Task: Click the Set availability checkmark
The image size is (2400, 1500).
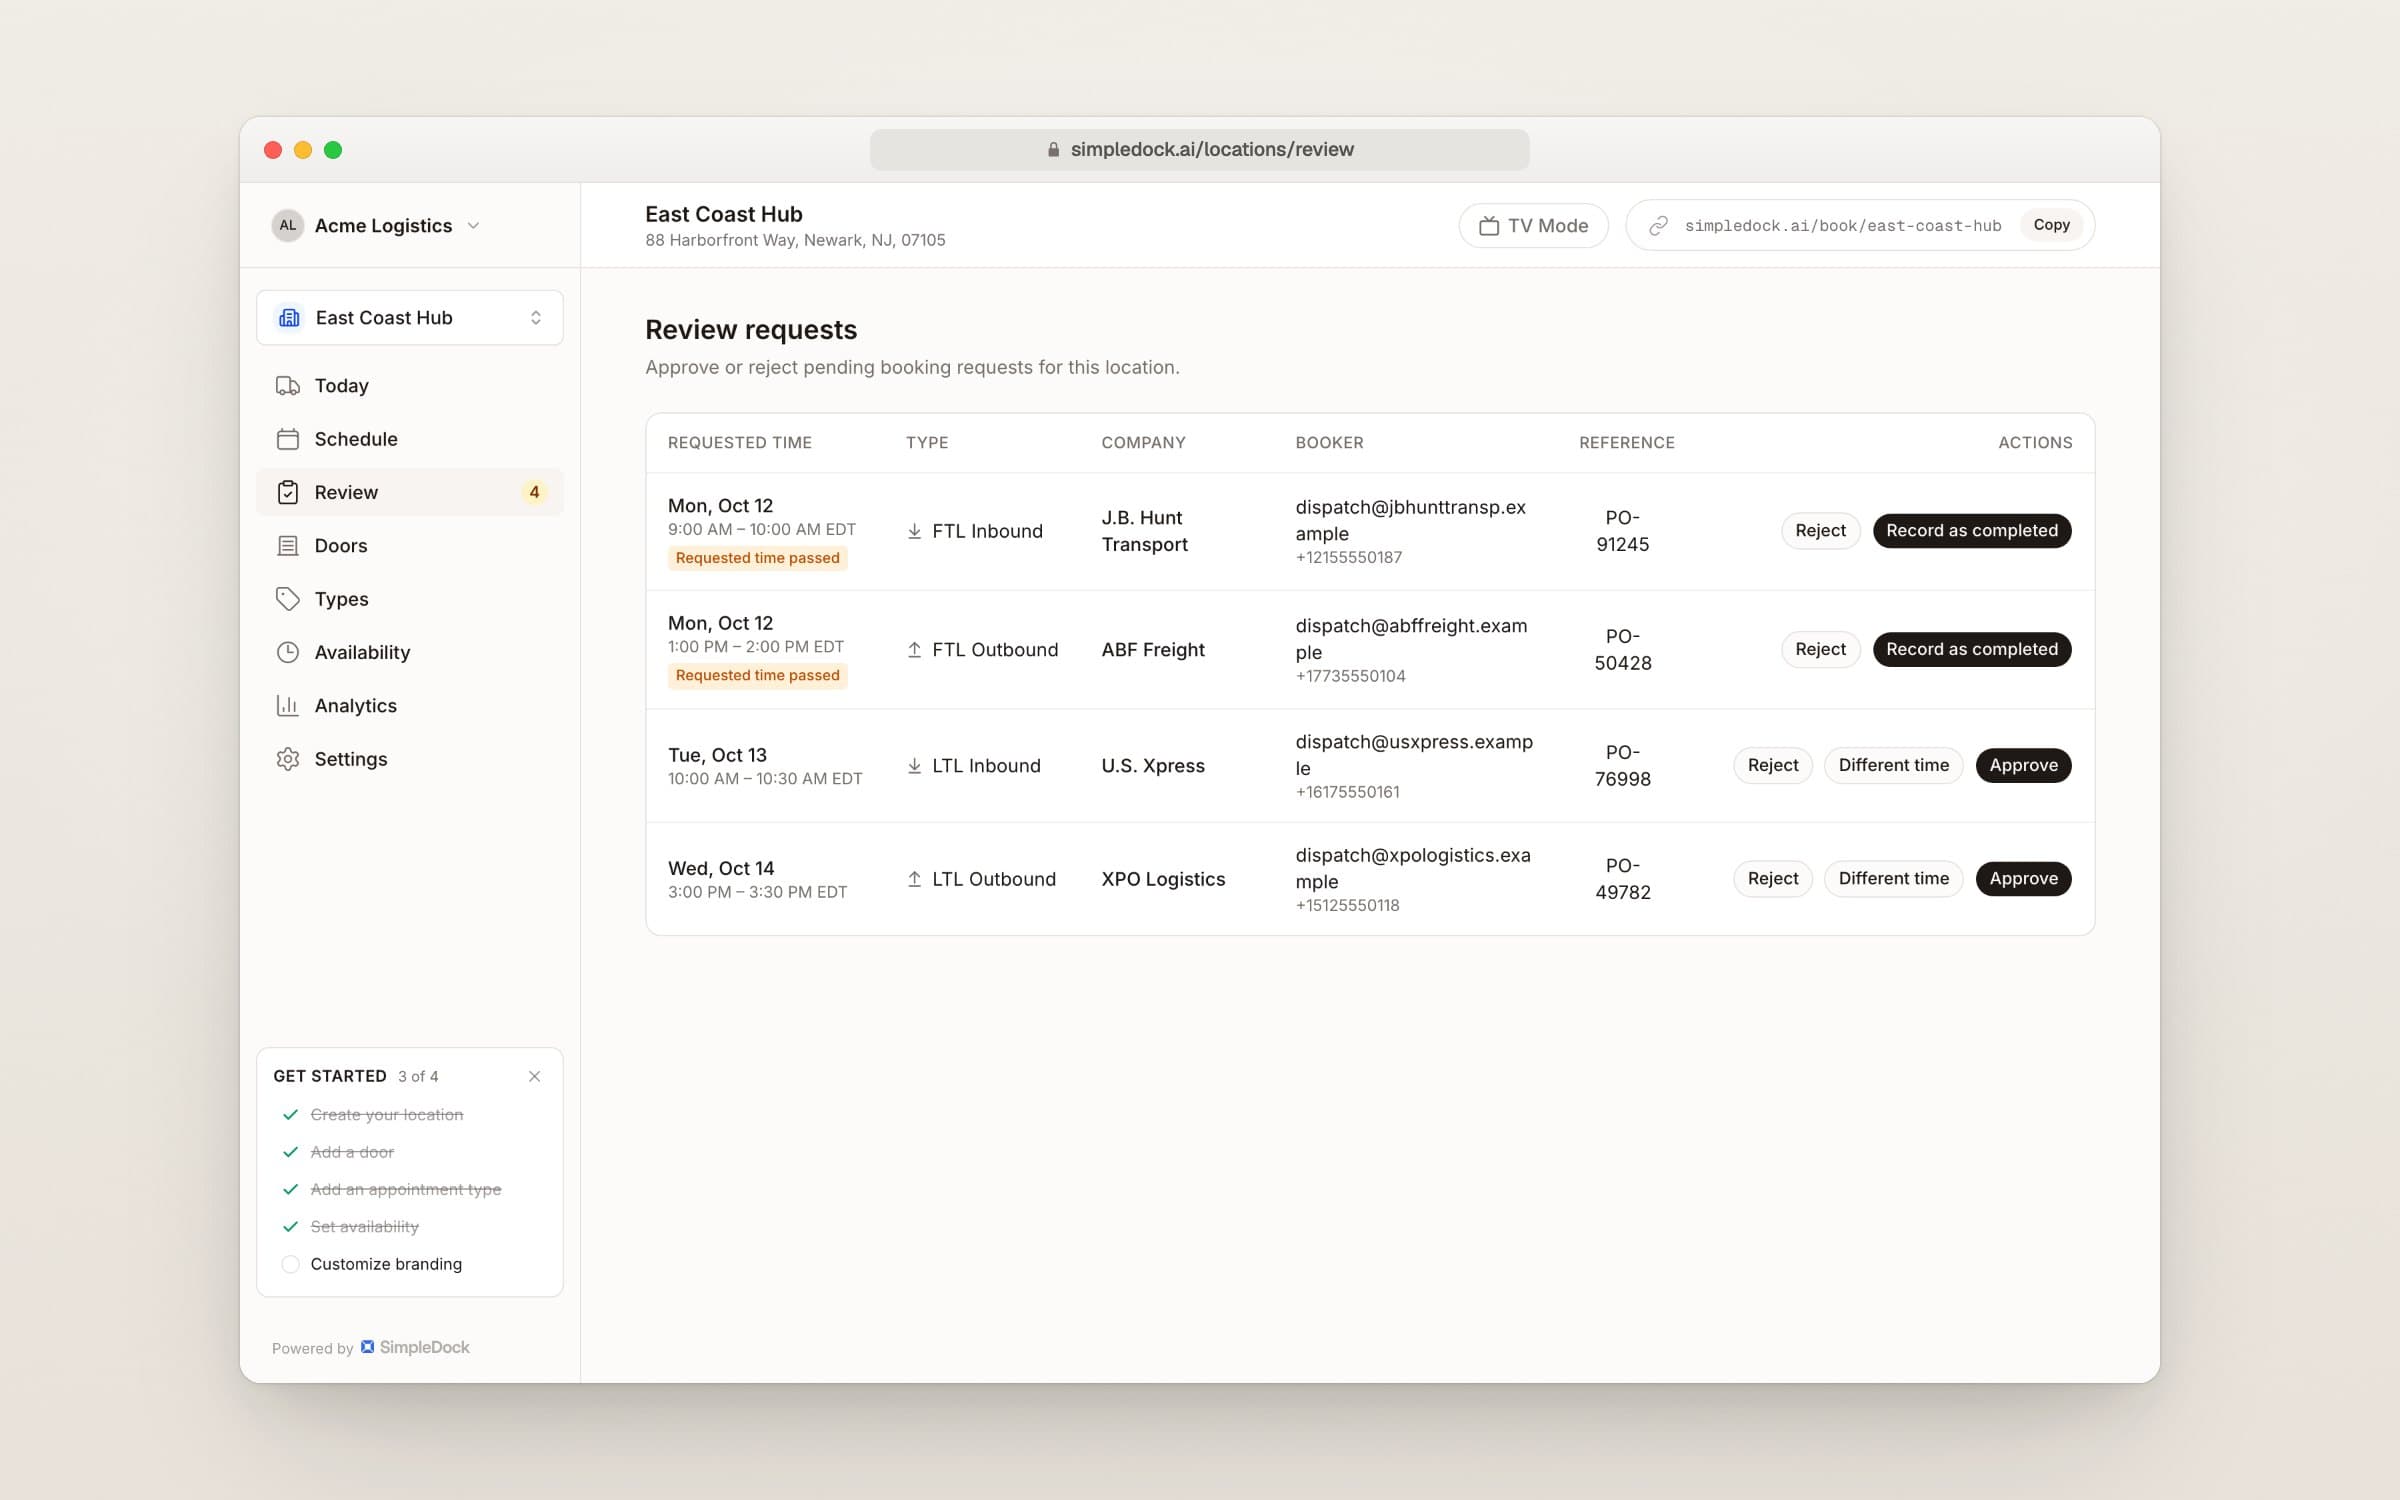Action: (x=290, y=1227)
